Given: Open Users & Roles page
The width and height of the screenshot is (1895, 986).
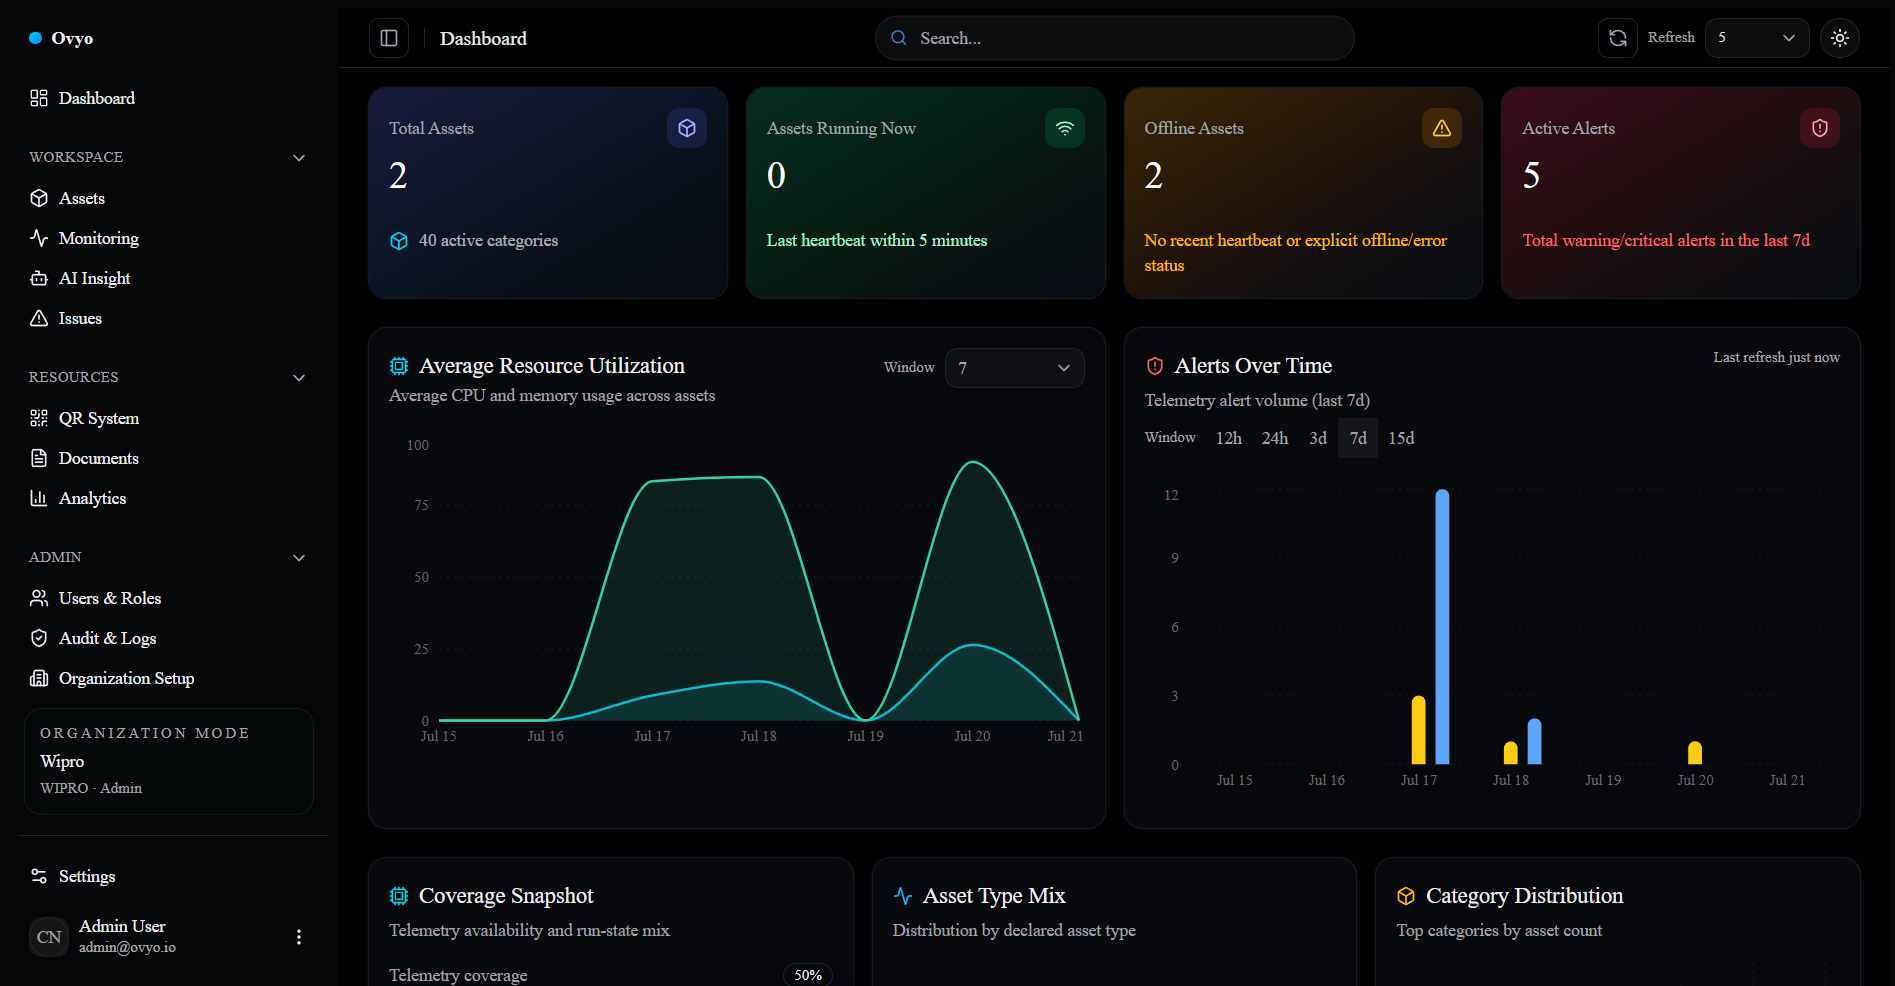Looking at the screenshot, I should coord(167,598).
